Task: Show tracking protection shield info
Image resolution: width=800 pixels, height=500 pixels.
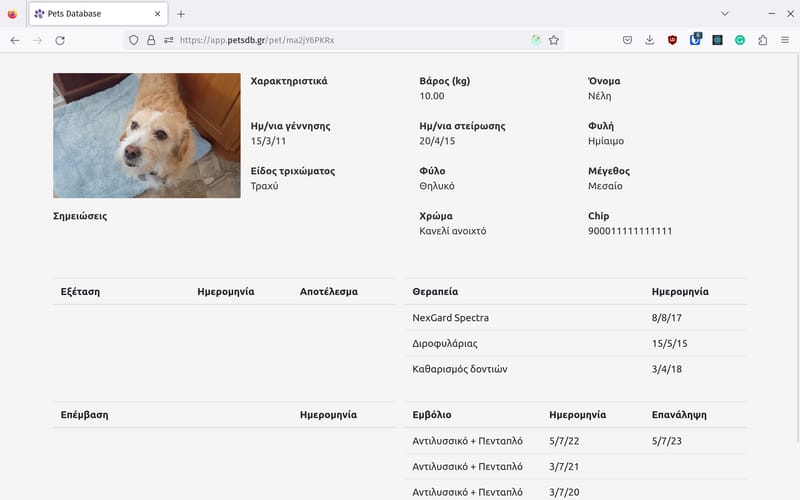Action: pos(134,40)
